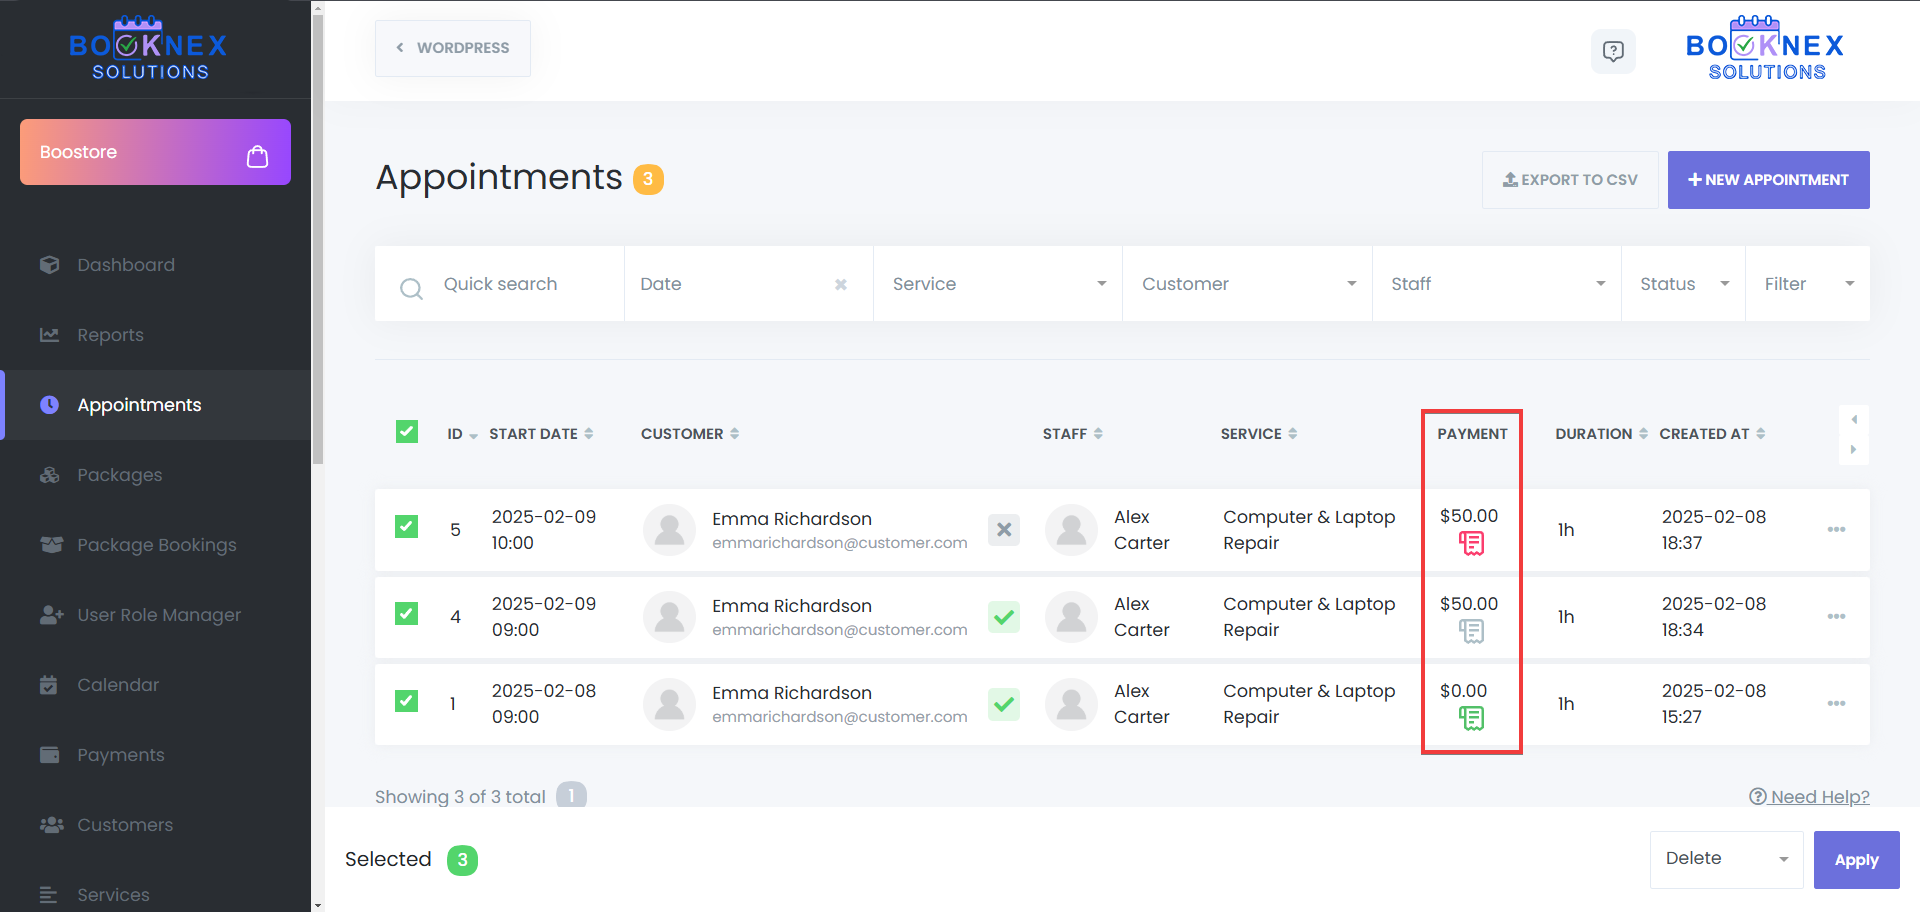This screenshot has height=912, width=1920.
Task: Open the Payments section
Action: click(120, 754)
